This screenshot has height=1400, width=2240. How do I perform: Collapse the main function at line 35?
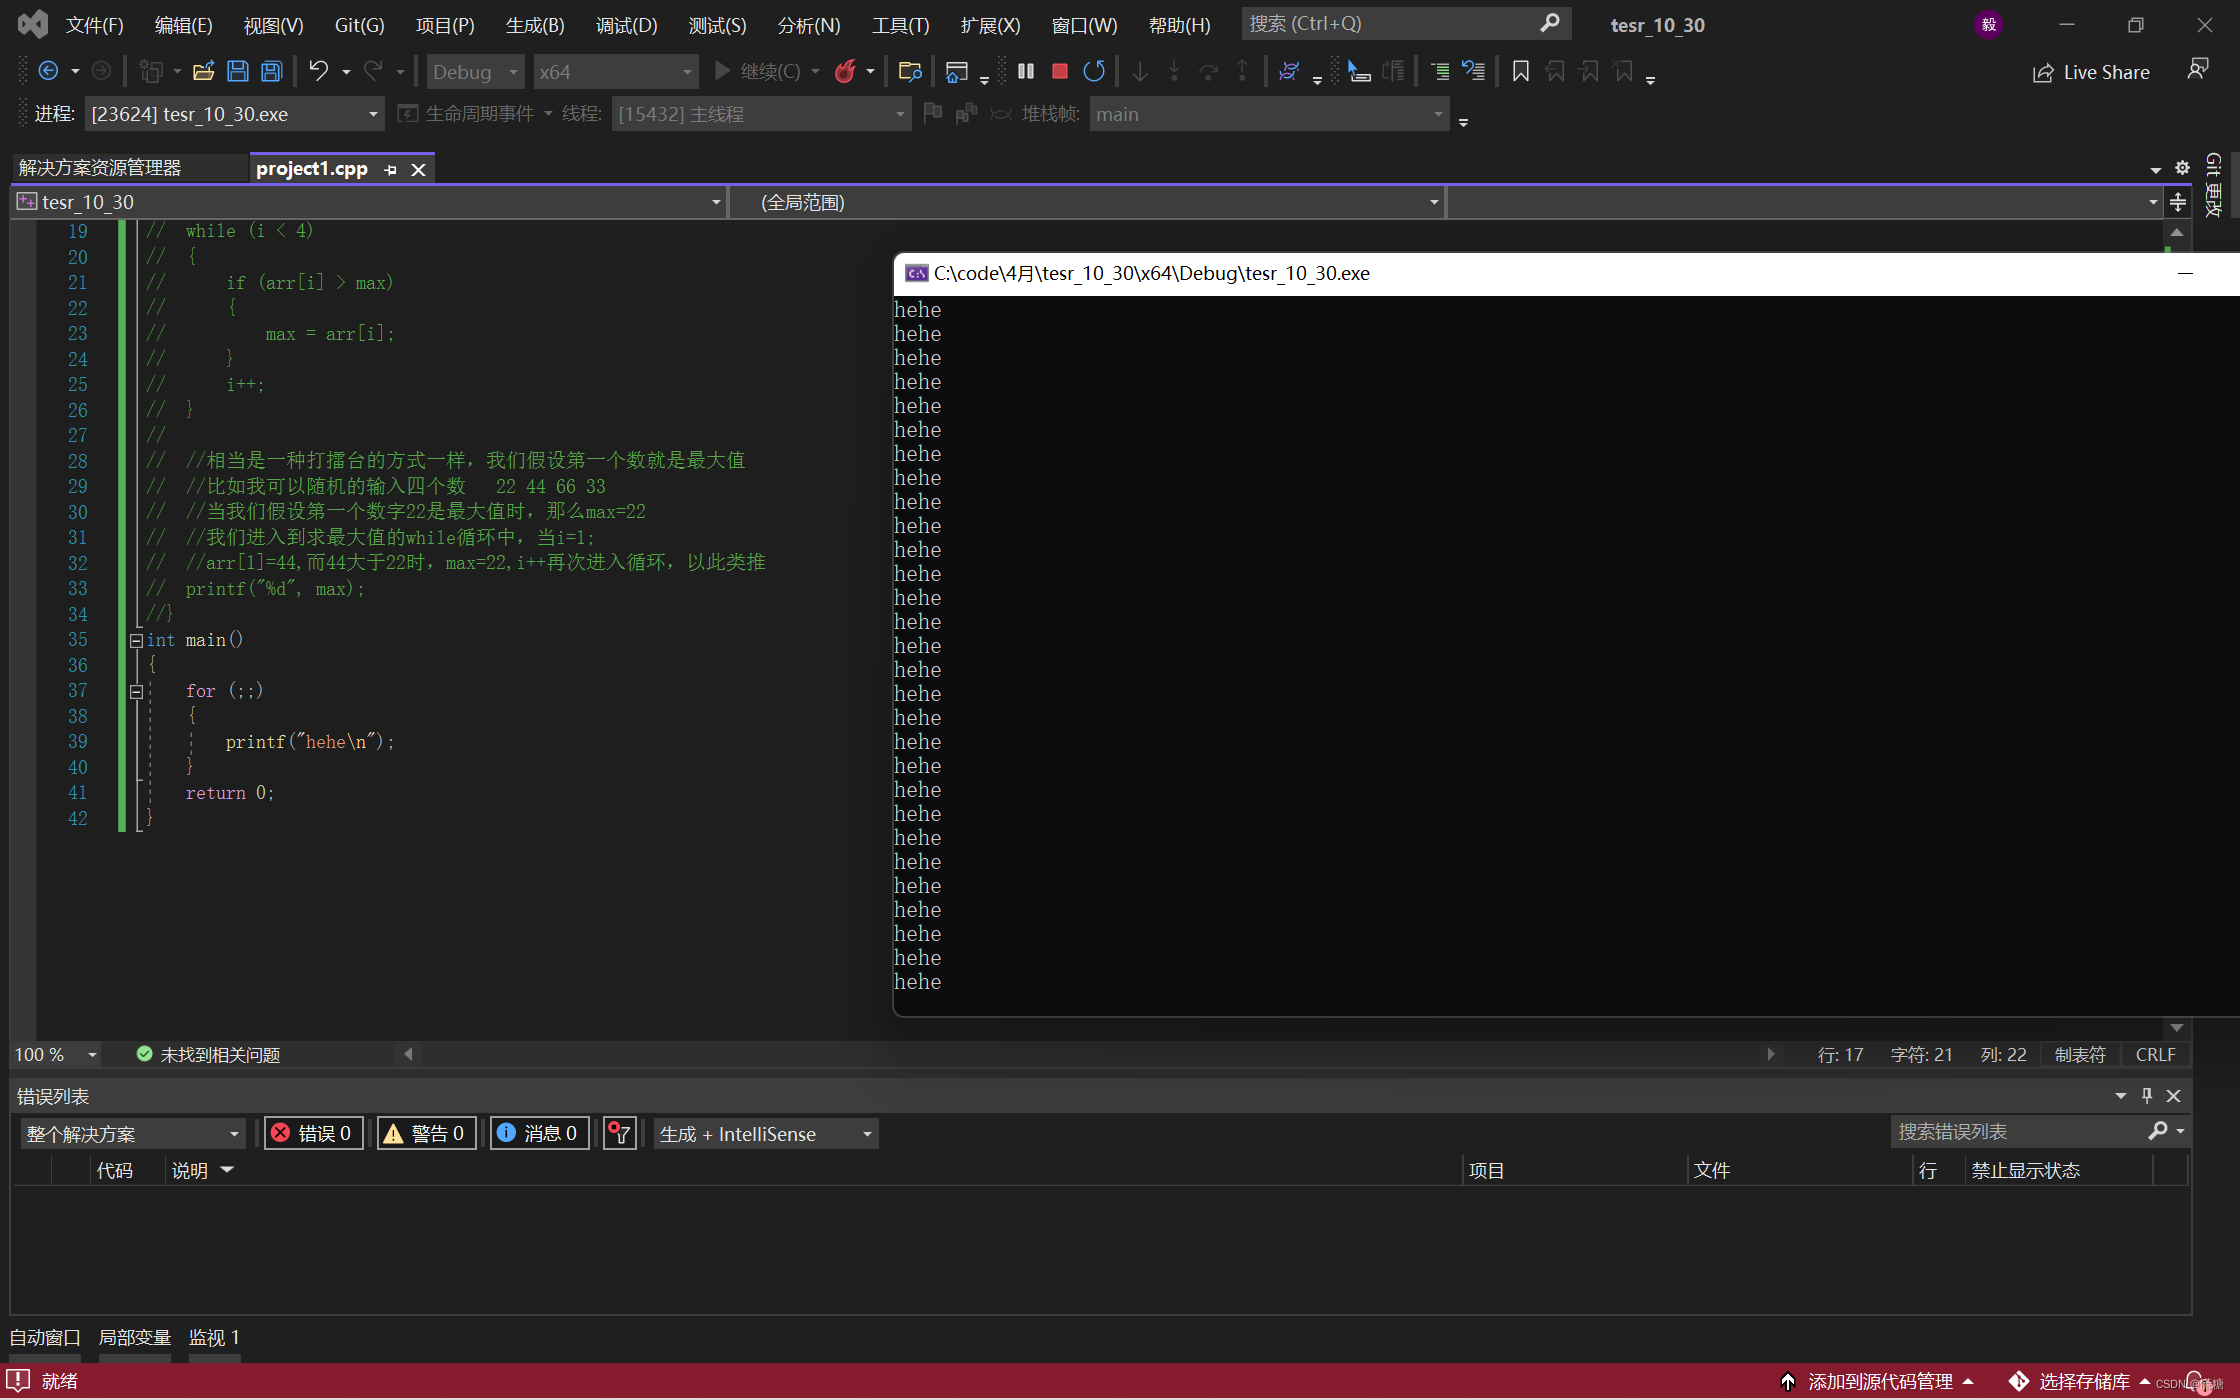coord(136,641)
